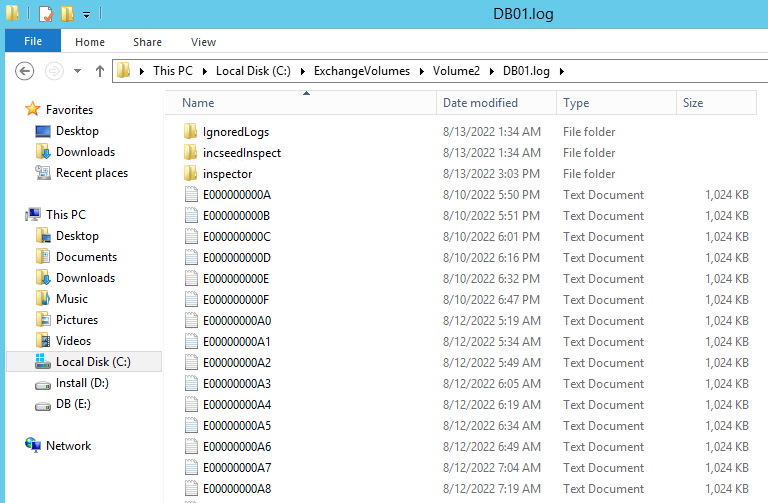Sort by the Type column header
Screen dimensions: 768x503
[x=616, y=103]
